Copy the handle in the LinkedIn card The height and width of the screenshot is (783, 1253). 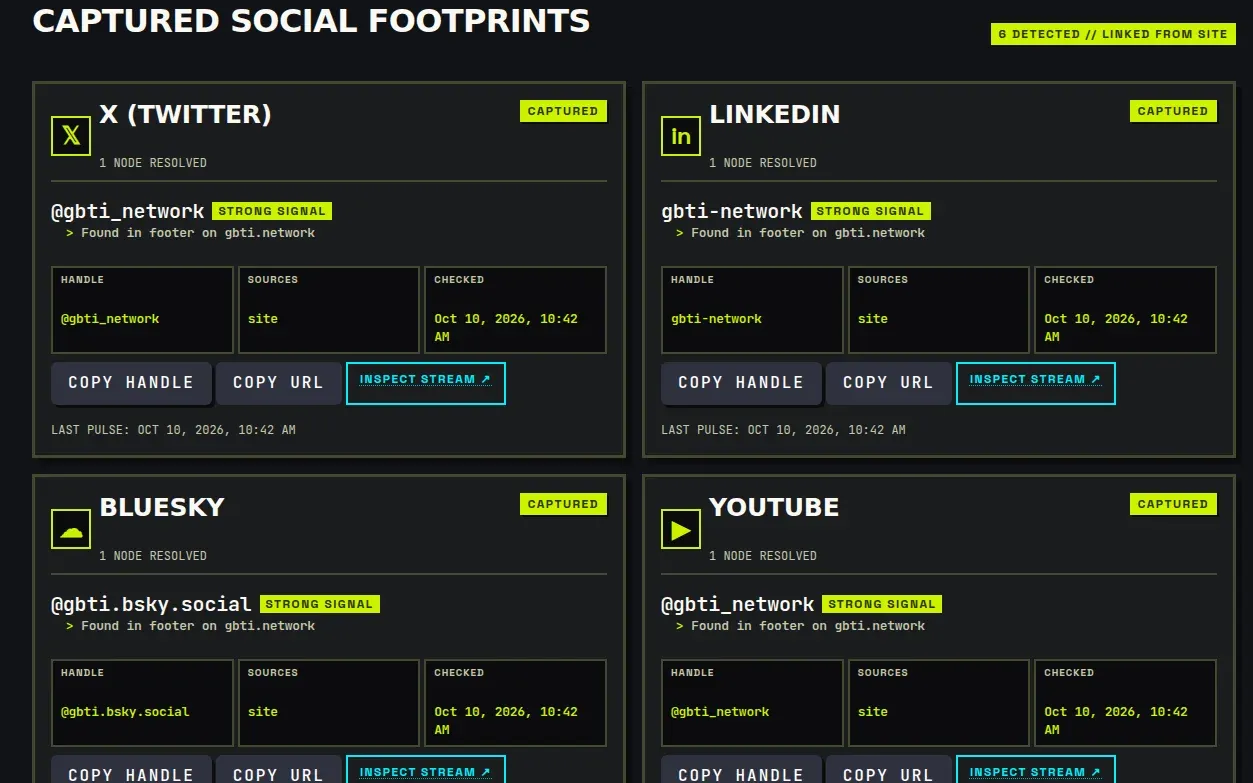click(x=741, y=383)
